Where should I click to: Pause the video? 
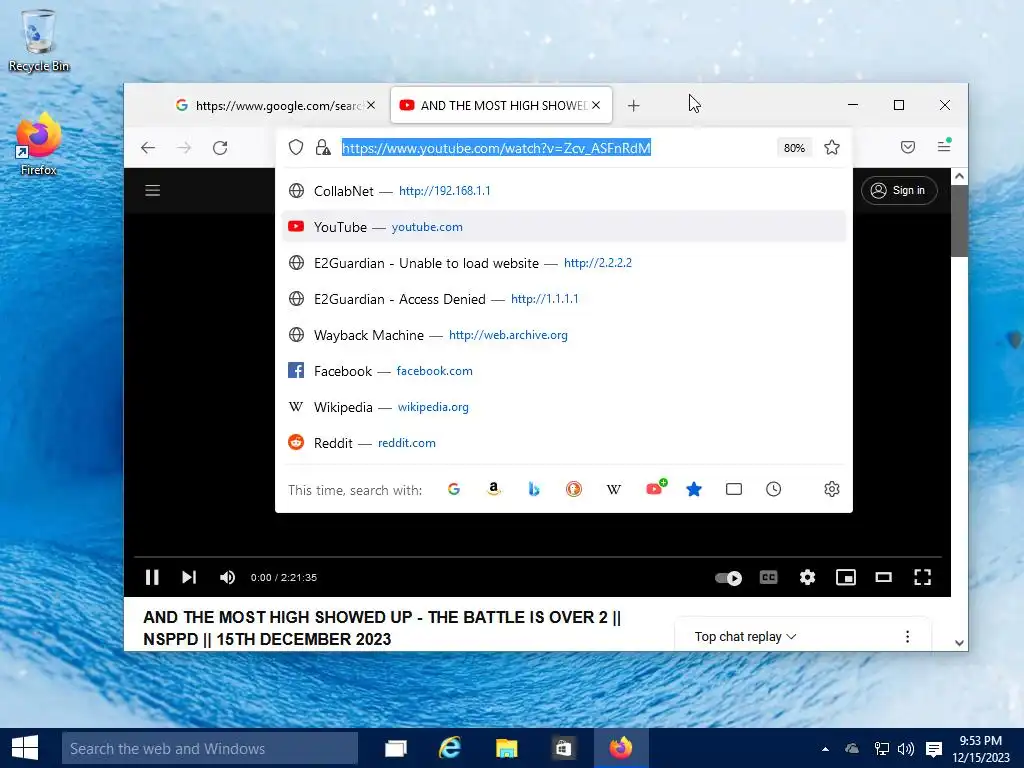click(x=152, y=577)
